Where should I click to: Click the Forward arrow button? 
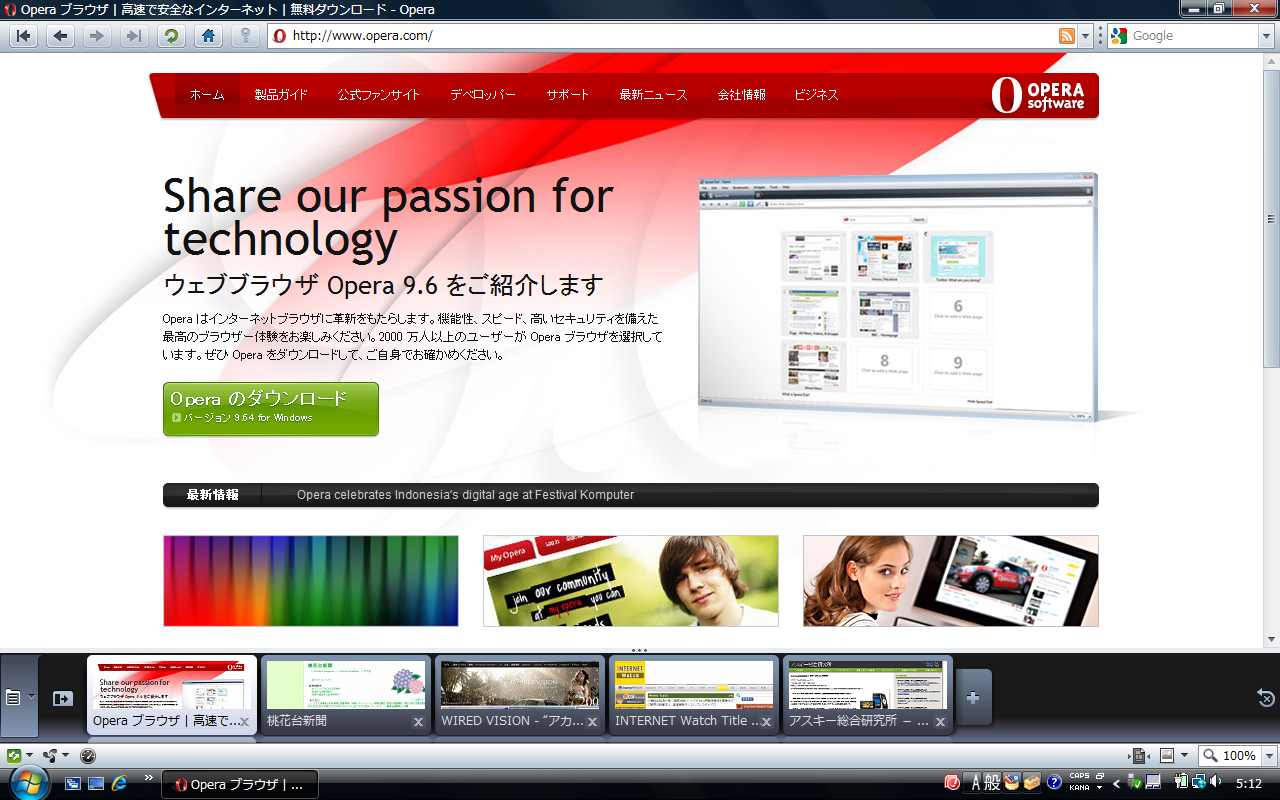coord(96,36)
